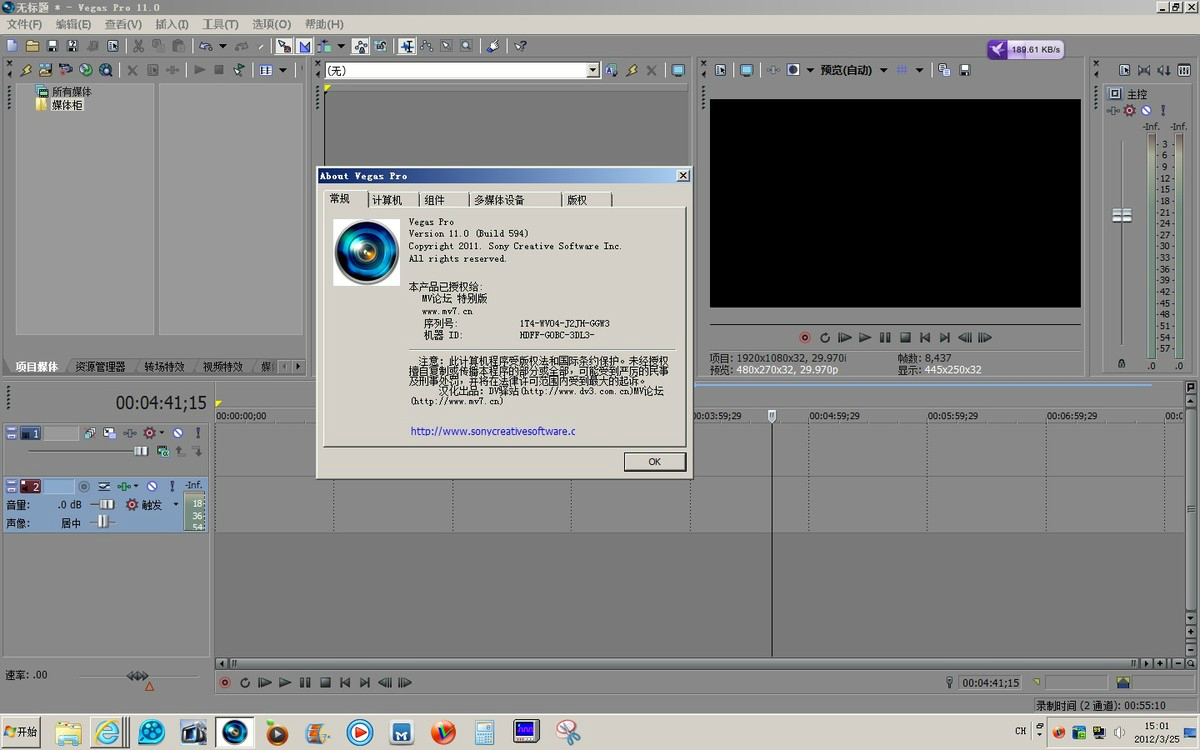Create a new project with the New icon
Screen dimensions: 1200x750
pos(12,46)
